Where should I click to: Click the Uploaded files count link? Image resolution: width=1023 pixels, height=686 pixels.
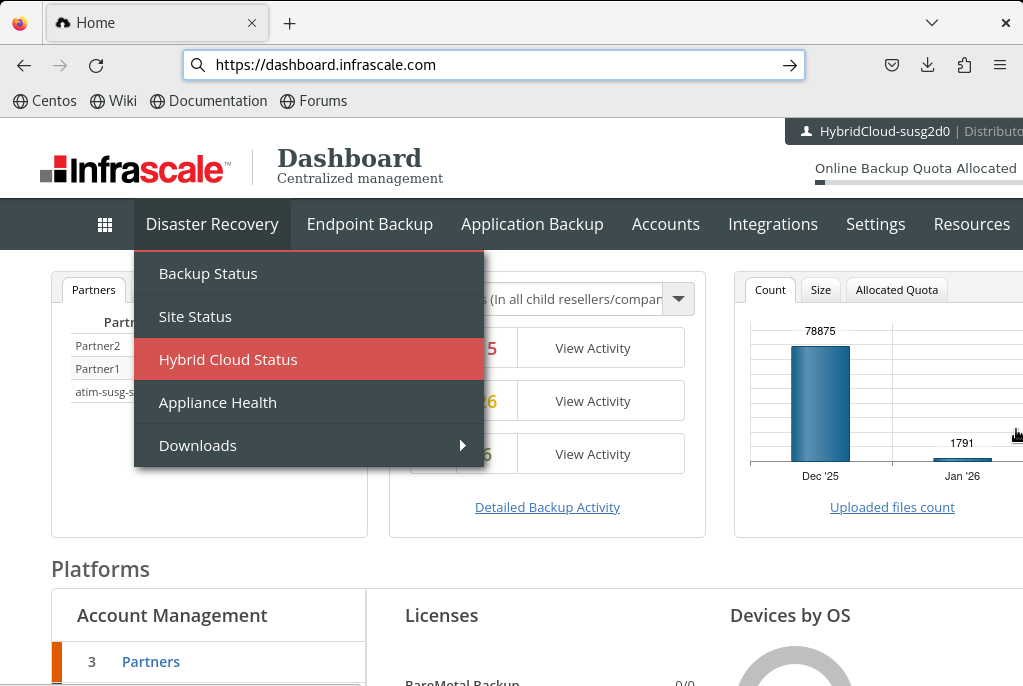point(892,508)
